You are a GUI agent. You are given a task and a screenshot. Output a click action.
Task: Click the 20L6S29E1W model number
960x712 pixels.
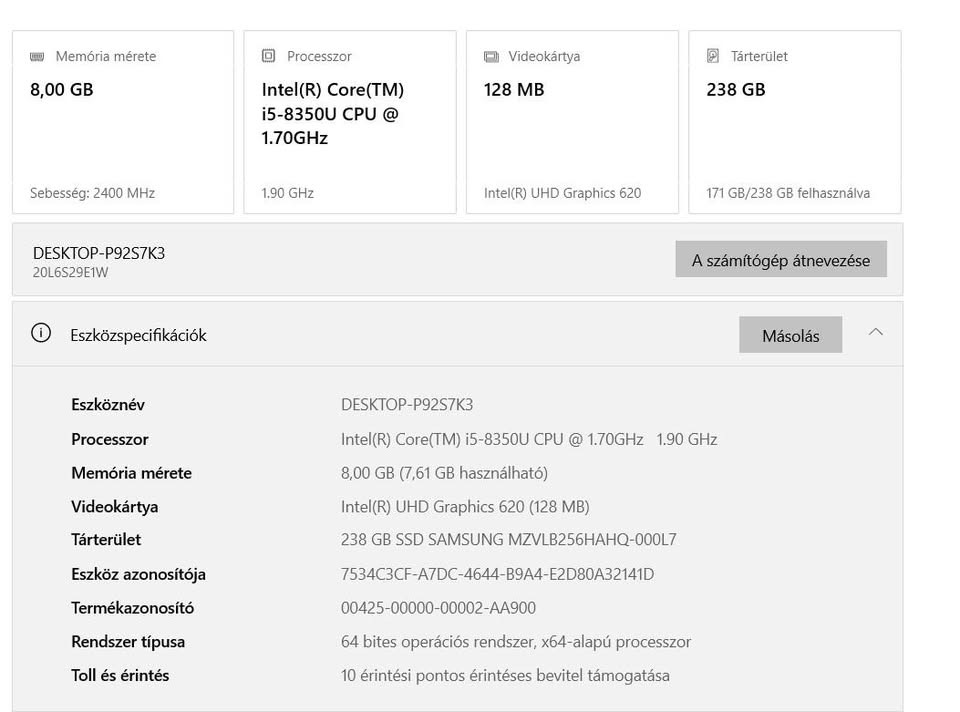click(x=70, y=272)
